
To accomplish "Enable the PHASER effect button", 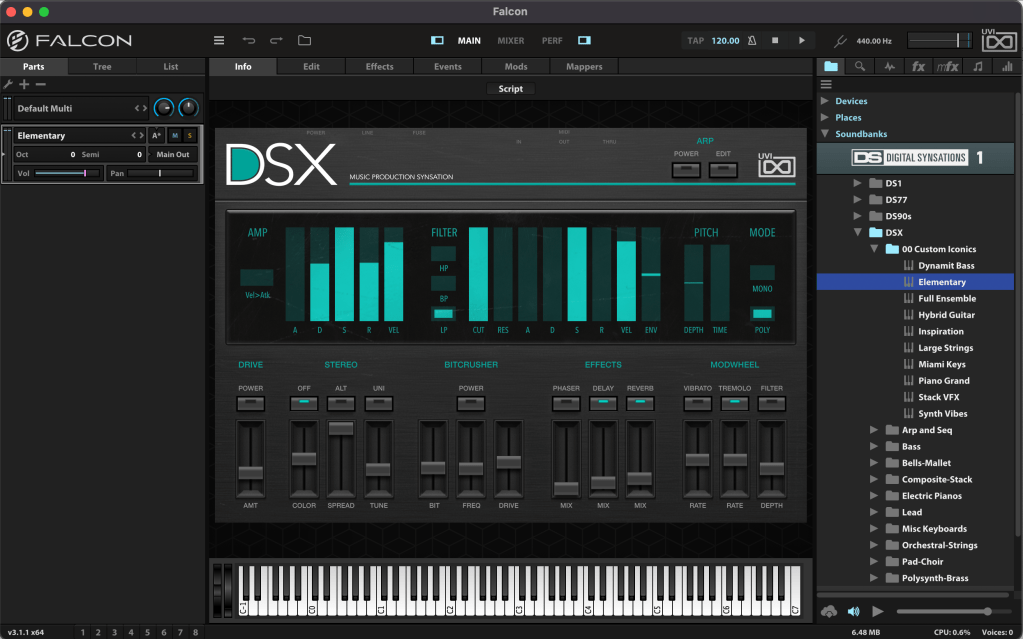I will click(566, 403).
